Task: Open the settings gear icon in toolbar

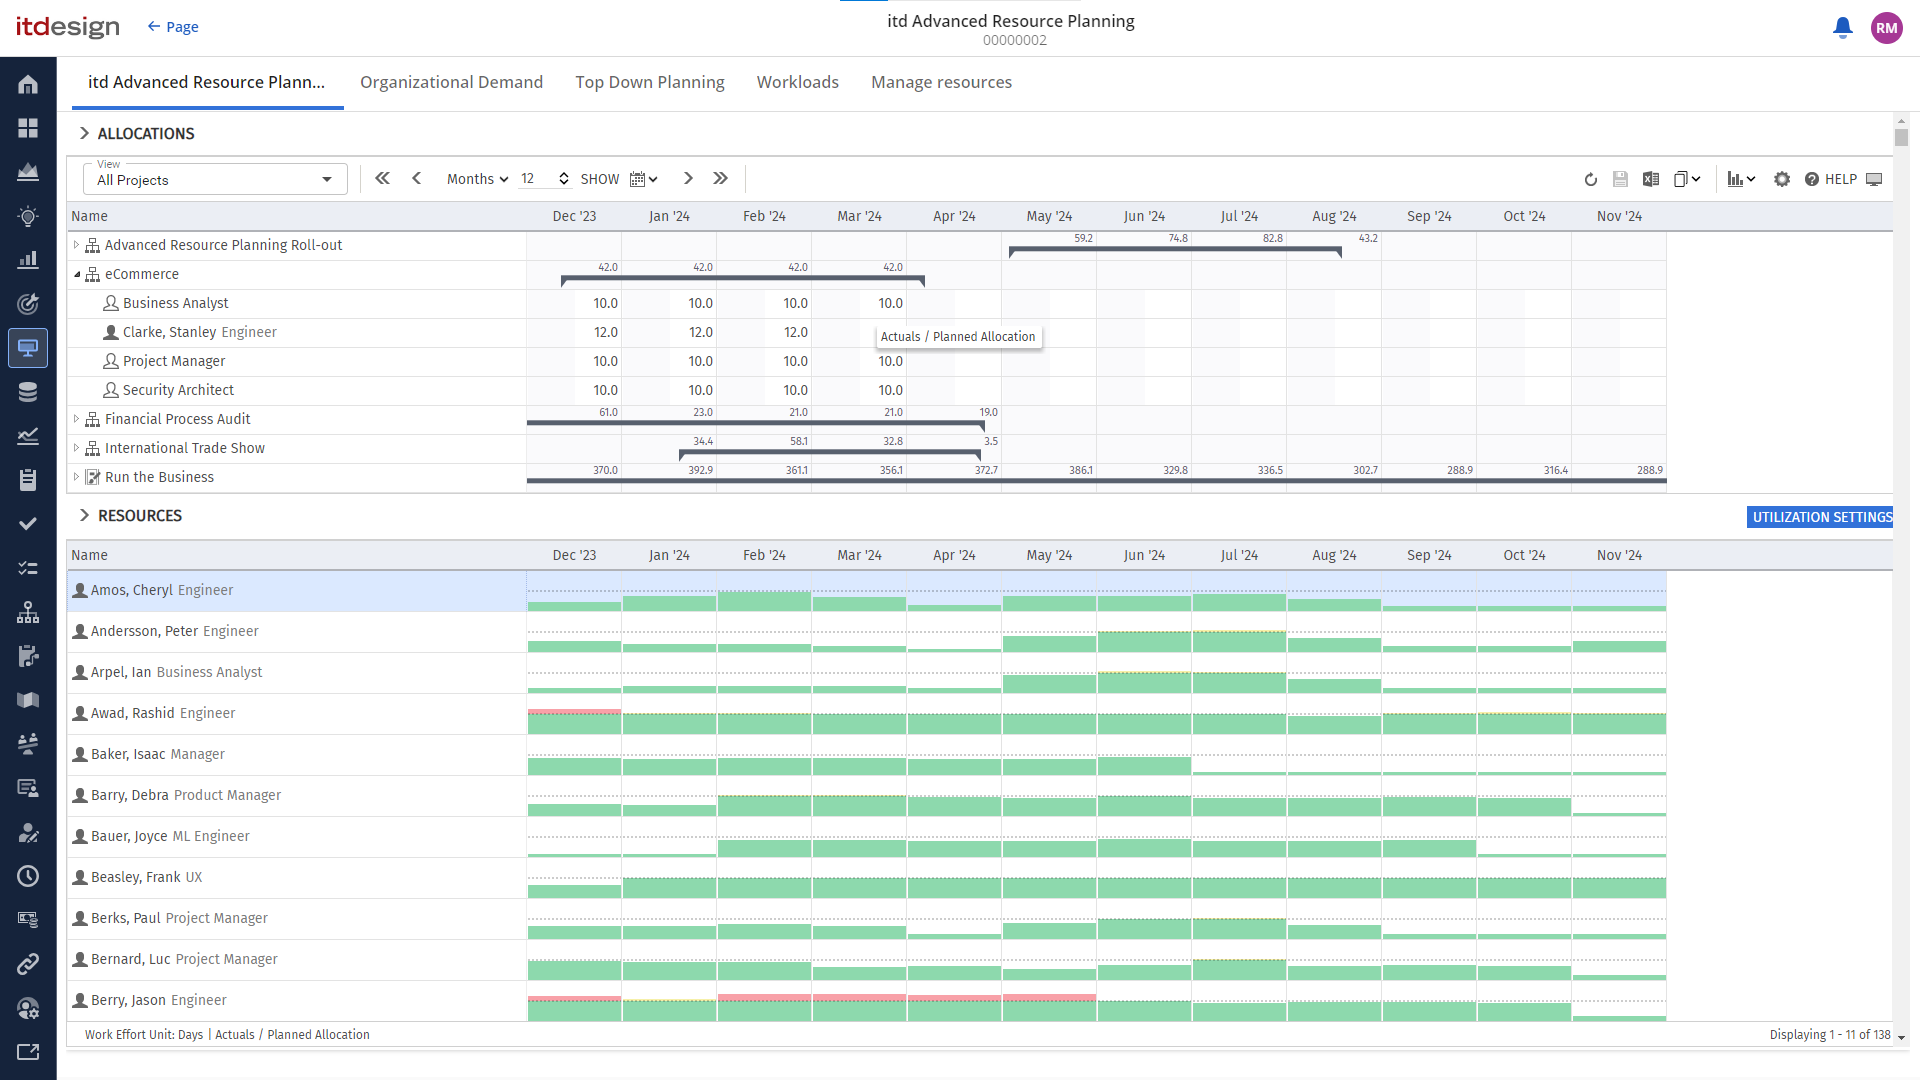Action: (1782, 179)
